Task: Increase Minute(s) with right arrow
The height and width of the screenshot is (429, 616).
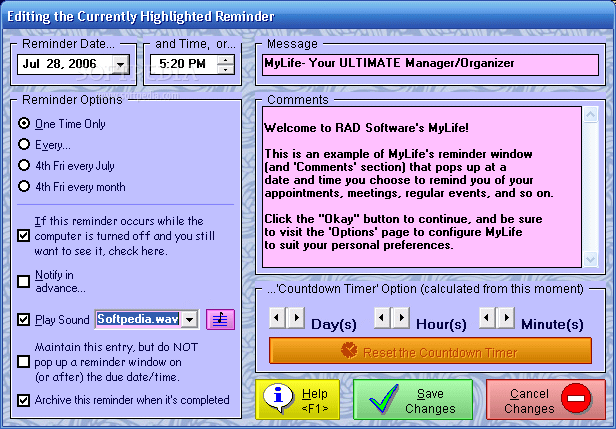Action: pyautogui.click(x=506, y=317)
